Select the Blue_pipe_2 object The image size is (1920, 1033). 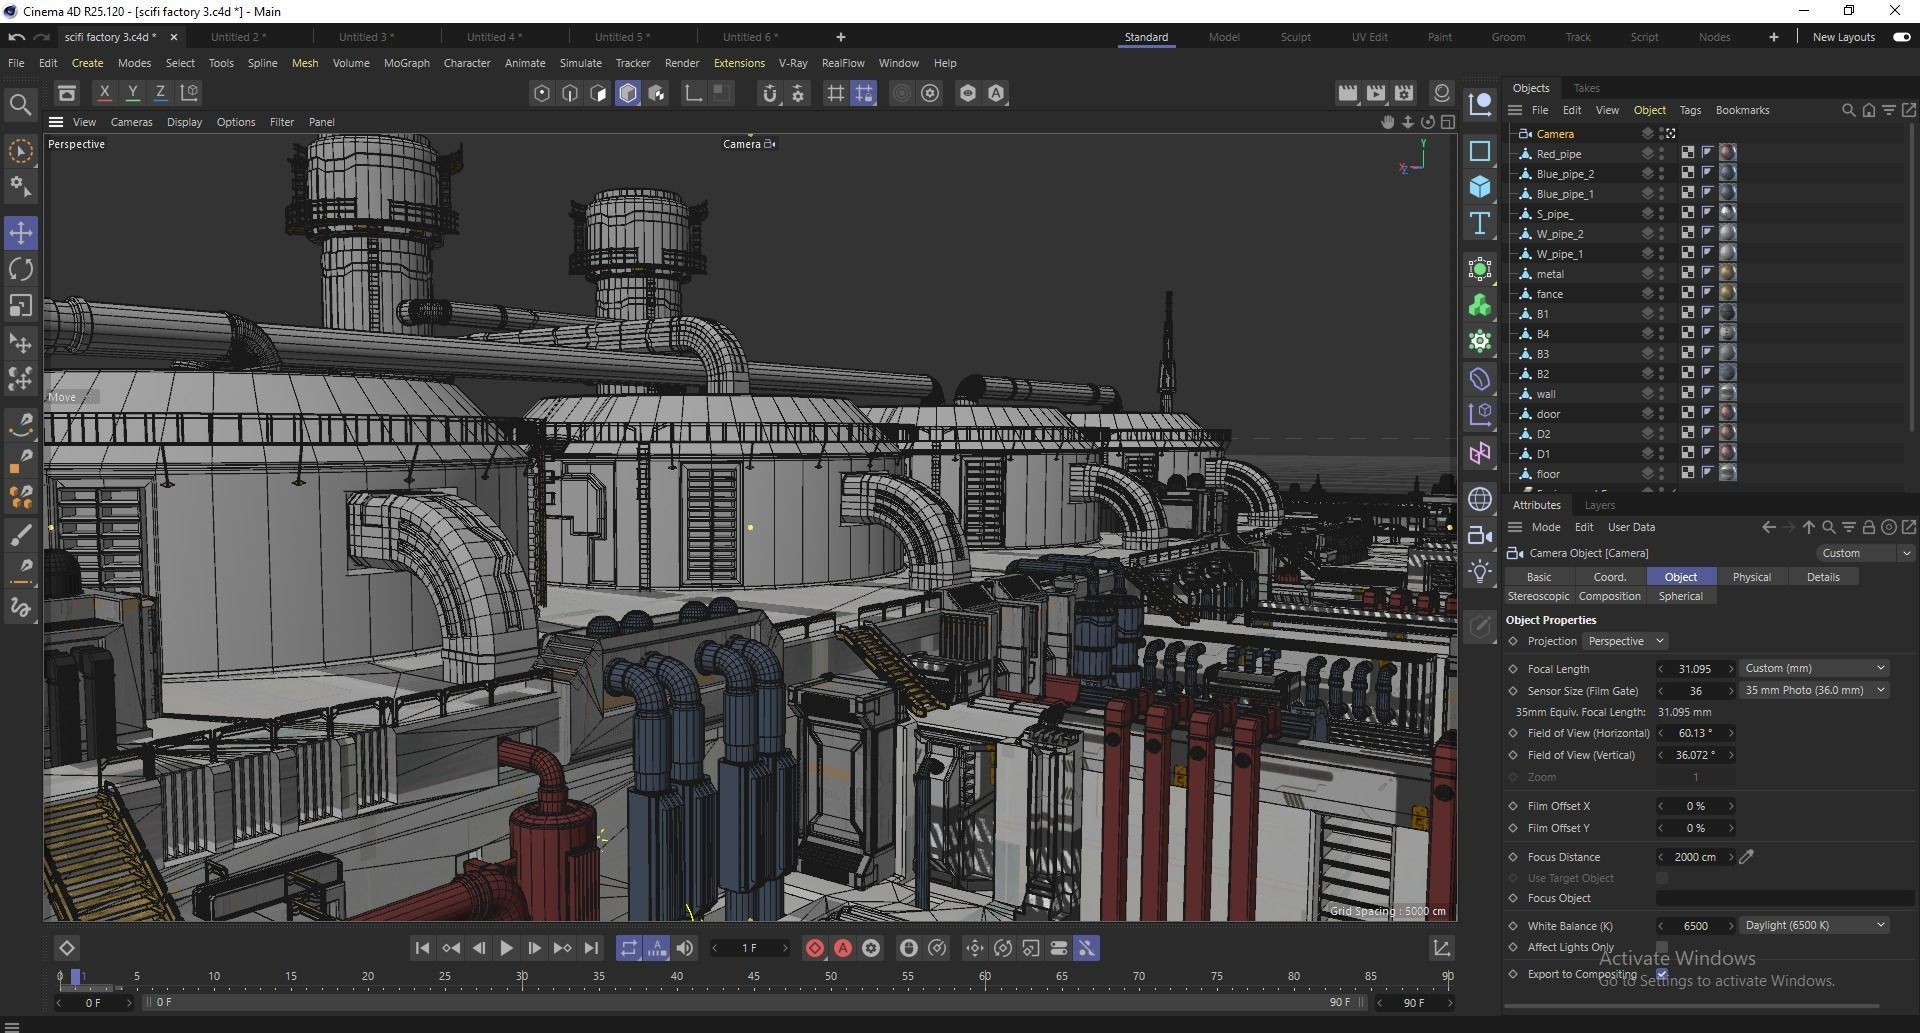[x=1565, y=174]
